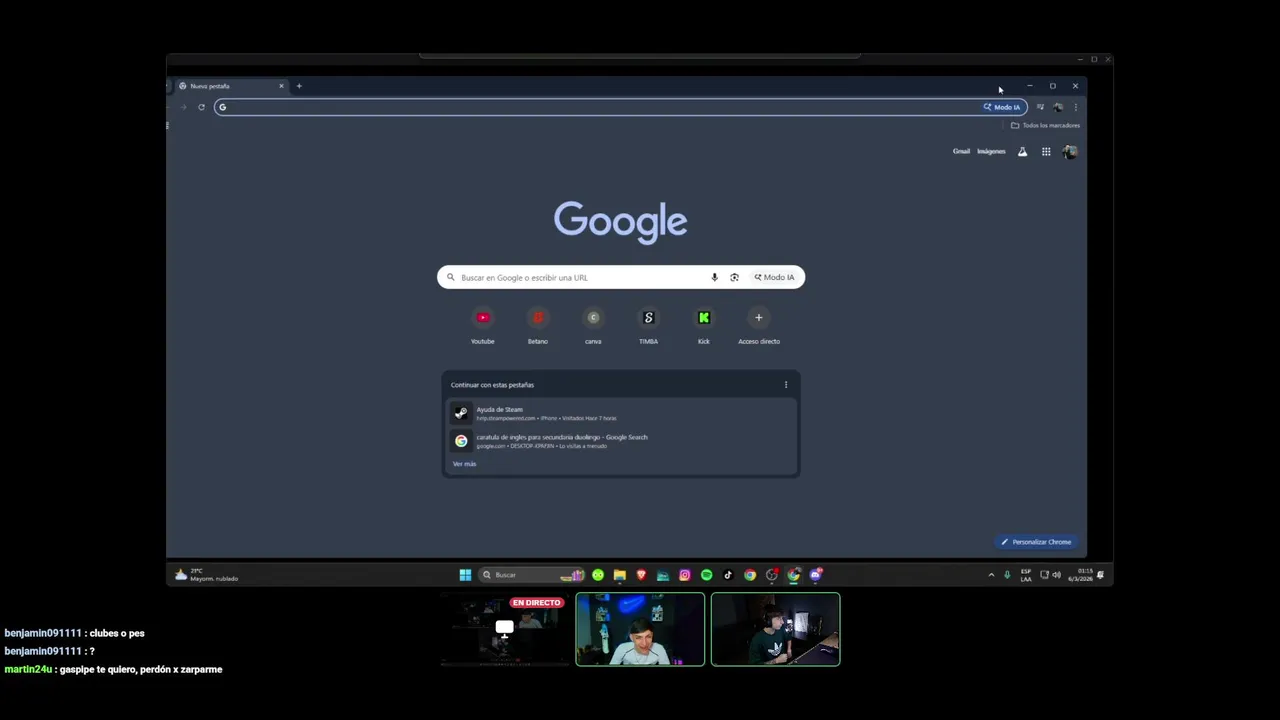Click the Personalizar Chrome button
The width and height of the screenshot is (1280, 720).
(1036, 542)
